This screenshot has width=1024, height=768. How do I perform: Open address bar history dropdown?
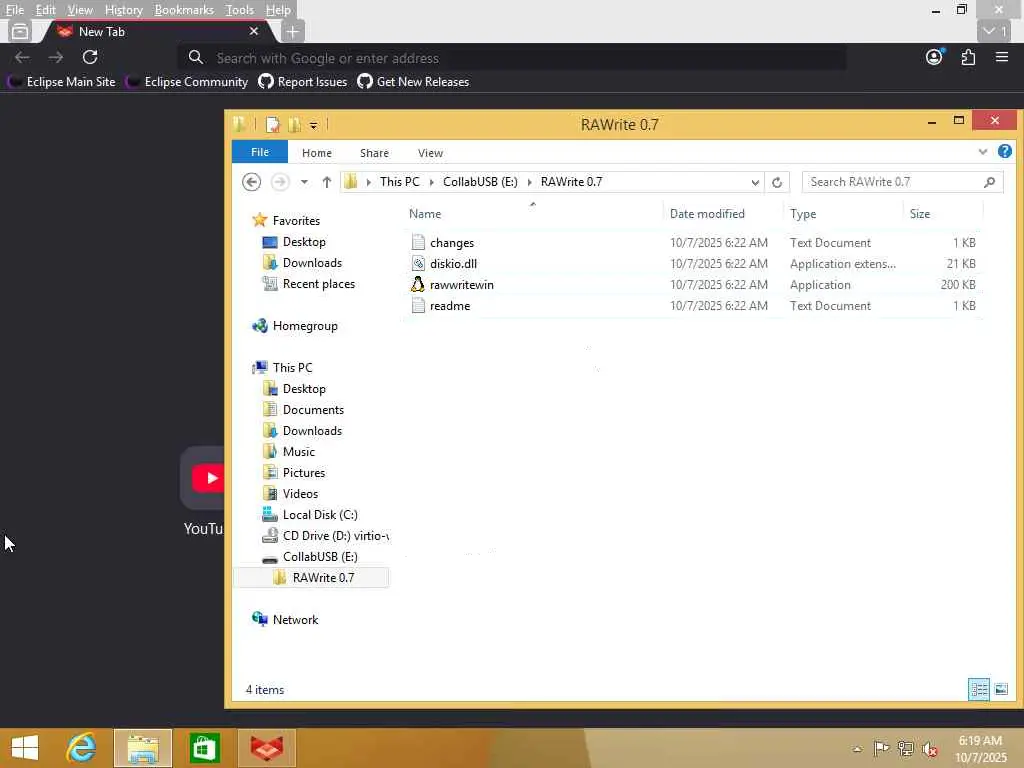point(755,182)
